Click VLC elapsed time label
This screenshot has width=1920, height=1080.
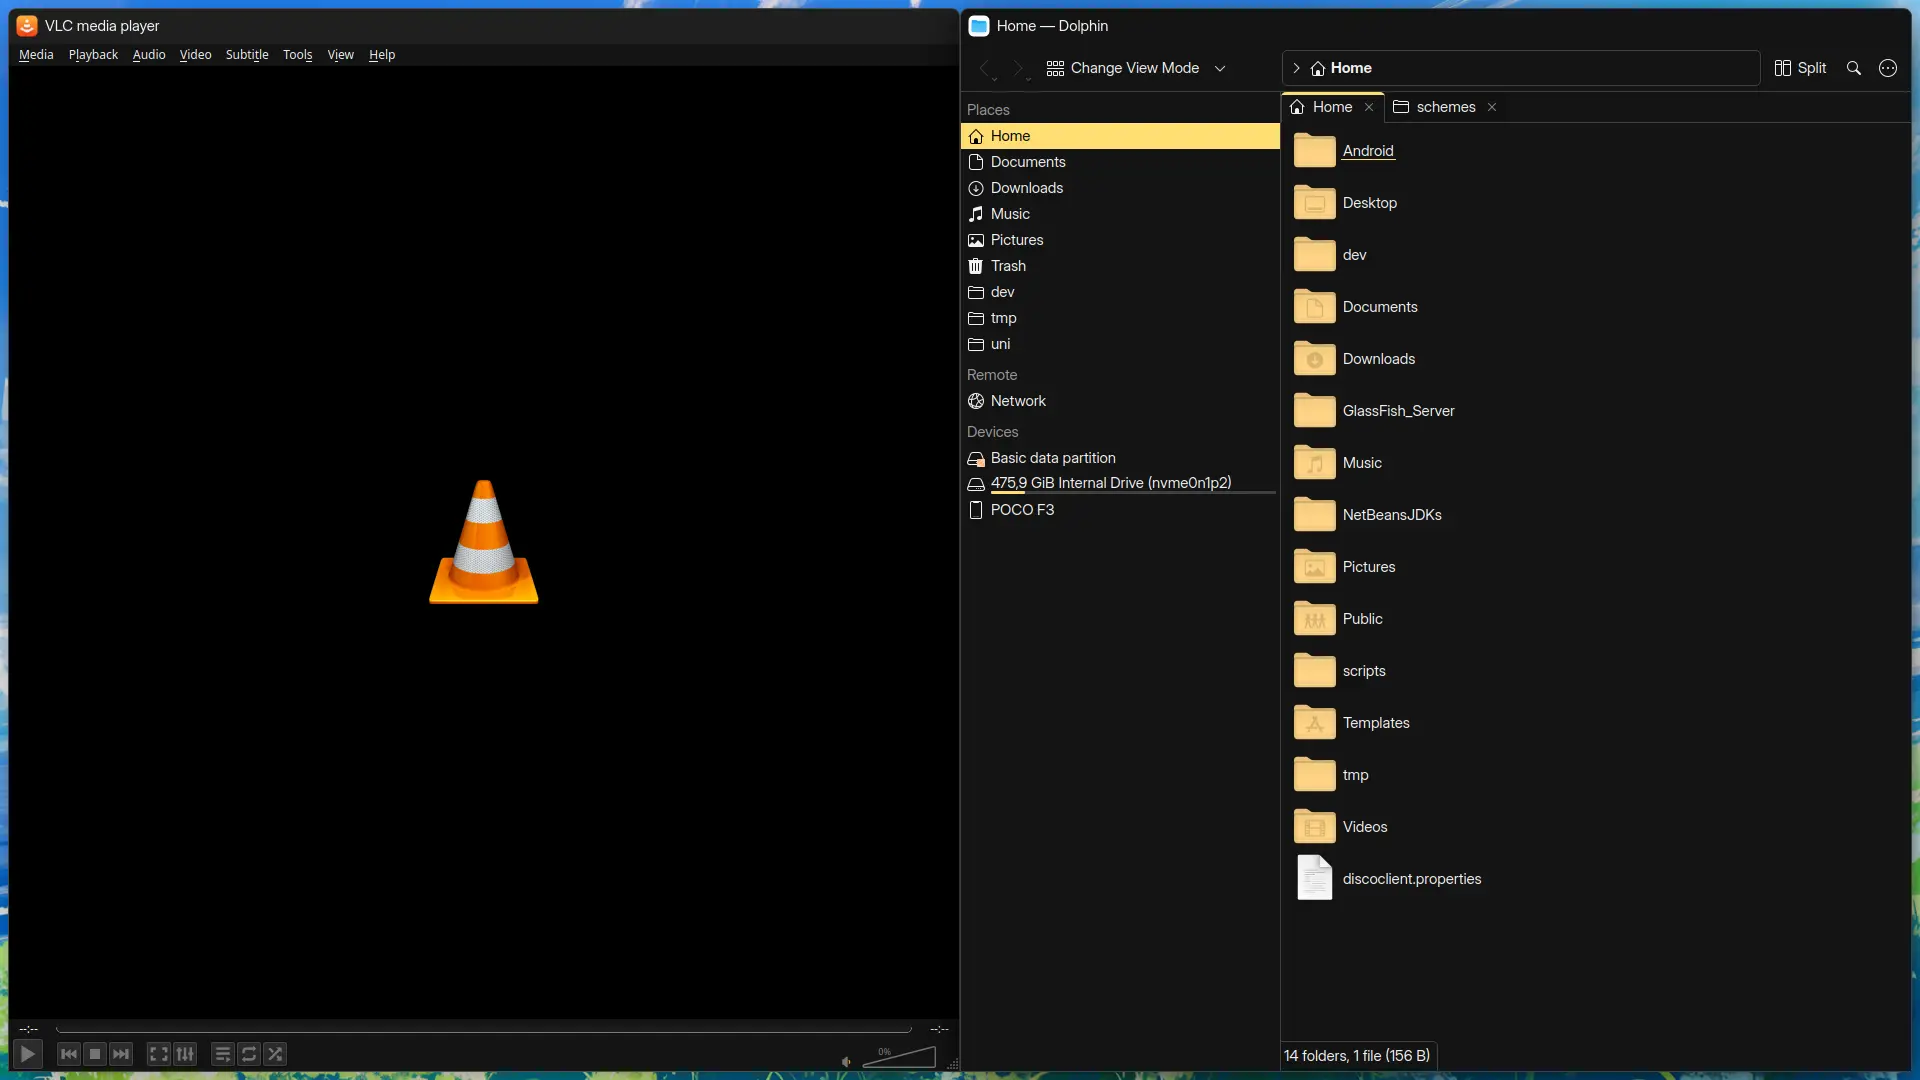pos(29,1029)
